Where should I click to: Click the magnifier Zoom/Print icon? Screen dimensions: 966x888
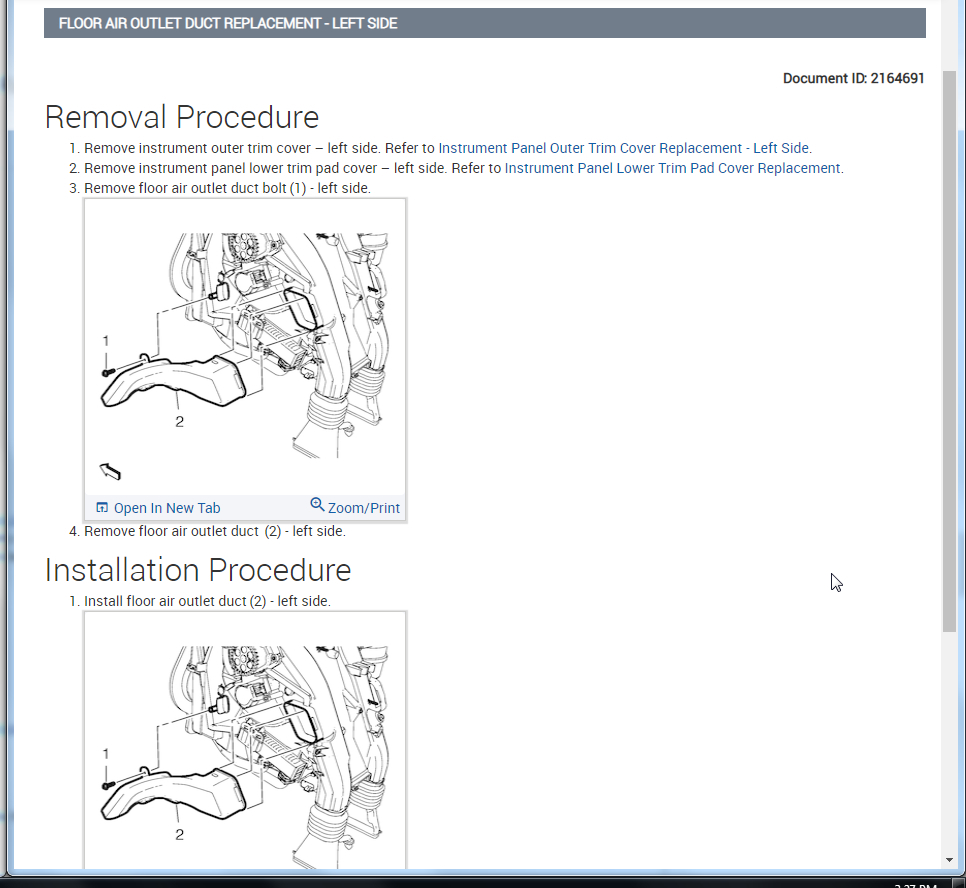[317, 505]
